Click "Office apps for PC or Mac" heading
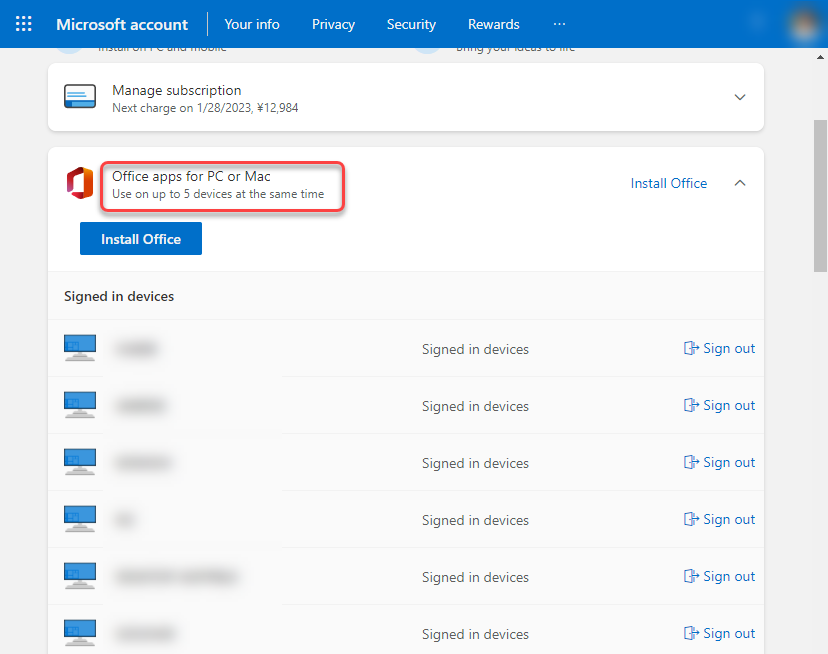This screenshot has height=654, width=828. click(191, 176)
